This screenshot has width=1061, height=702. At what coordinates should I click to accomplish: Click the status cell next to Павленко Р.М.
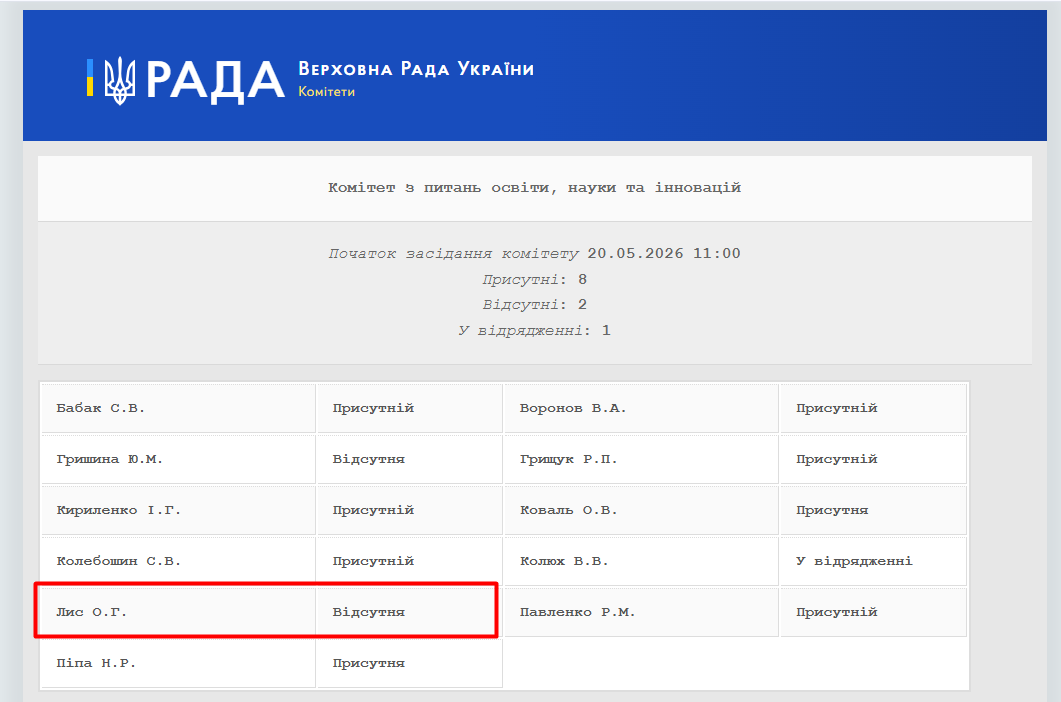click(x=873, y=612)
